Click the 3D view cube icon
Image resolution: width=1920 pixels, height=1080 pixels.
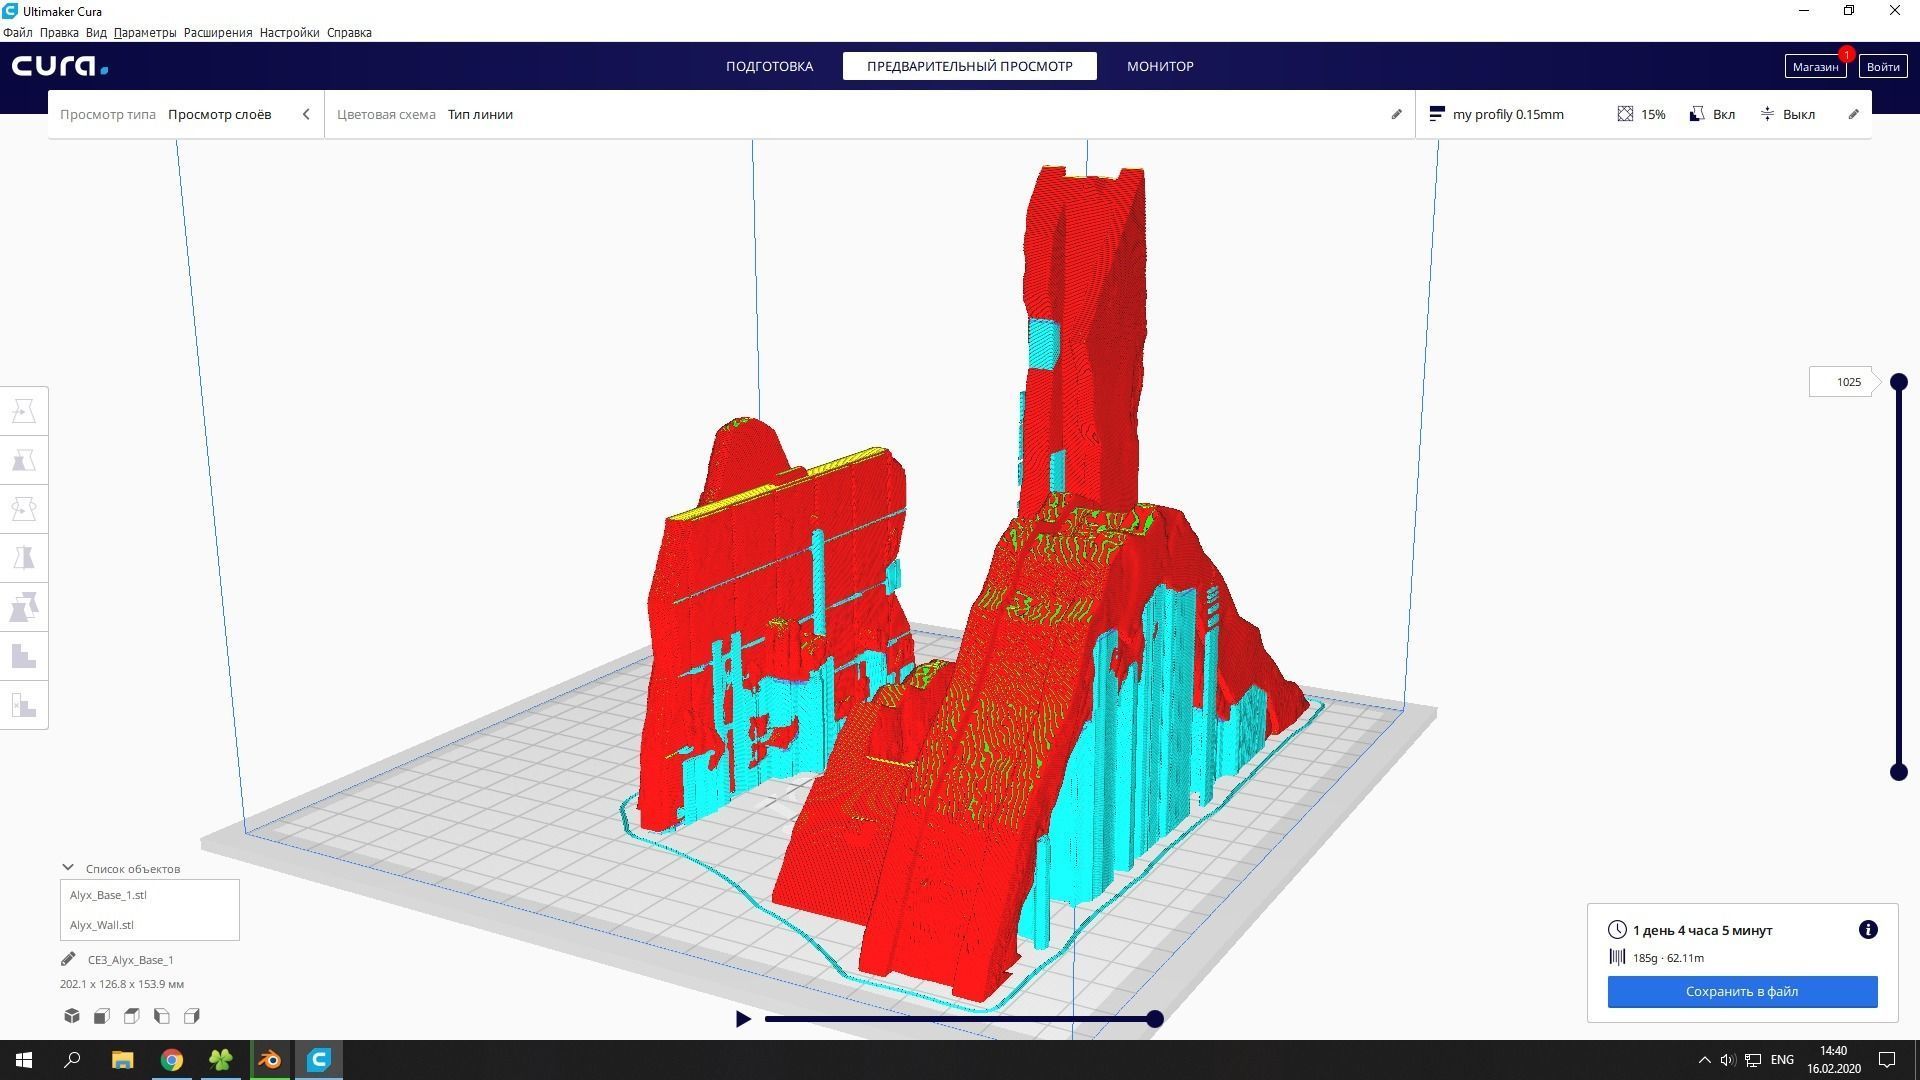[x=72, y=1016]
